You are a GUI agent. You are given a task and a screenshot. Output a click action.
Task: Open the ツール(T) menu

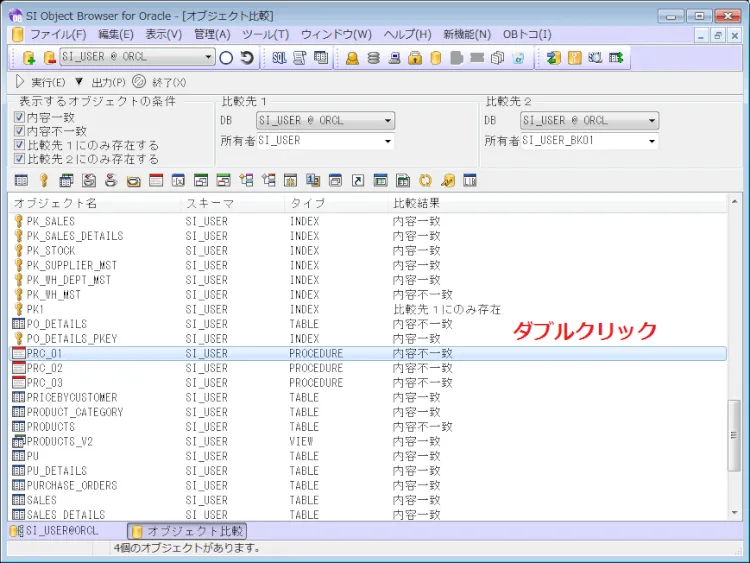(265, 34)
